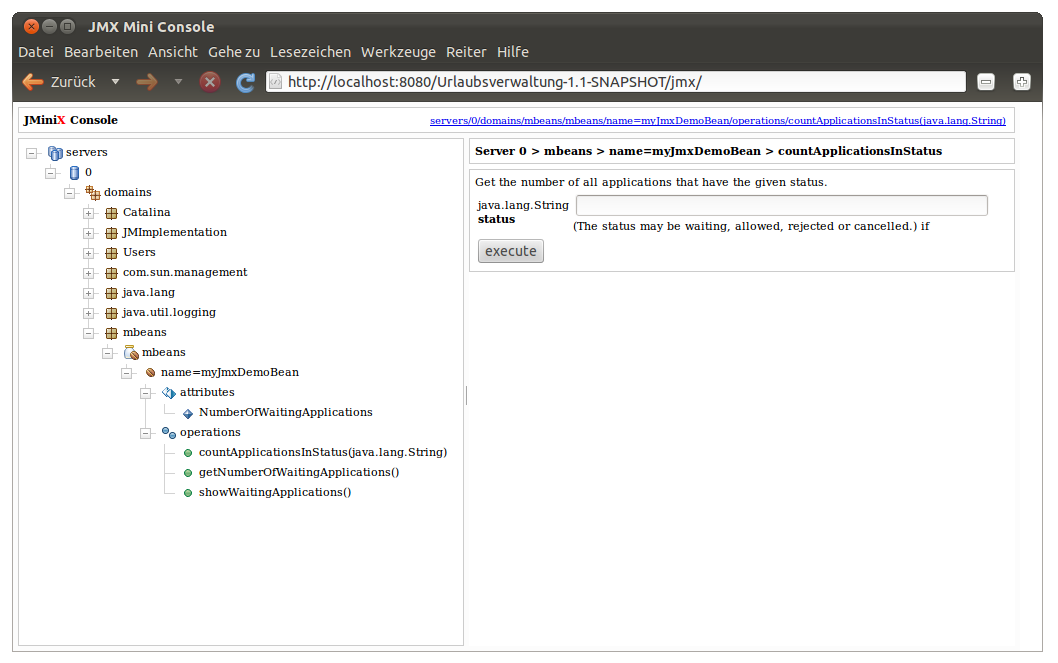Stop loading with the red X

210,82
